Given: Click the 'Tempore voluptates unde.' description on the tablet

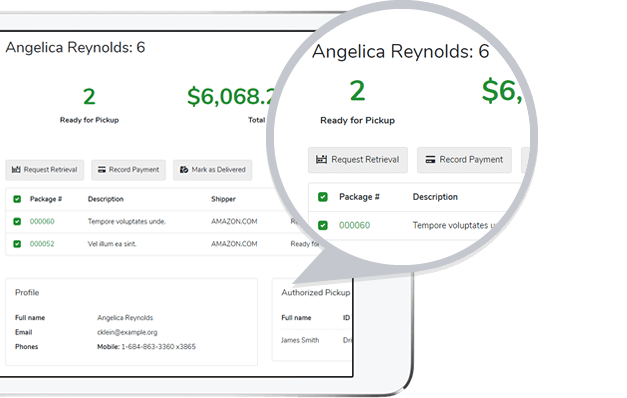Looking at the screenshot, I should coord(127,222).
